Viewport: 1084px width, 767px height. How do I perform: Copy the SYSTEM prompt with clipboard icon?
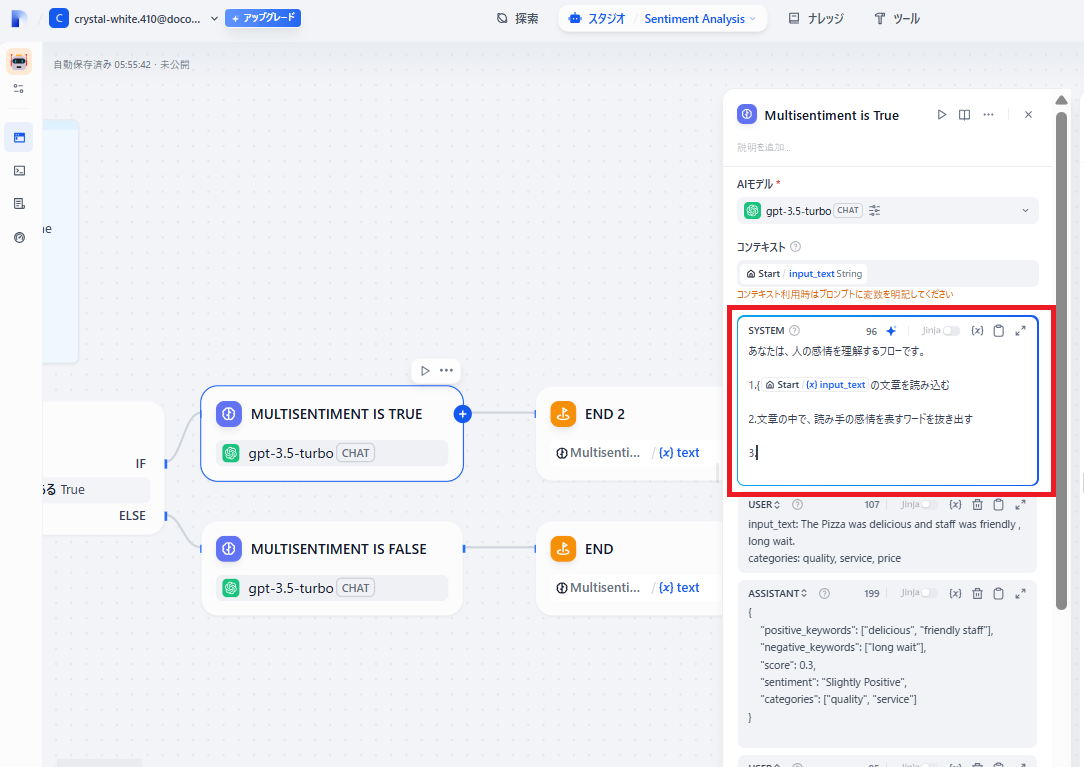point(998,330)
